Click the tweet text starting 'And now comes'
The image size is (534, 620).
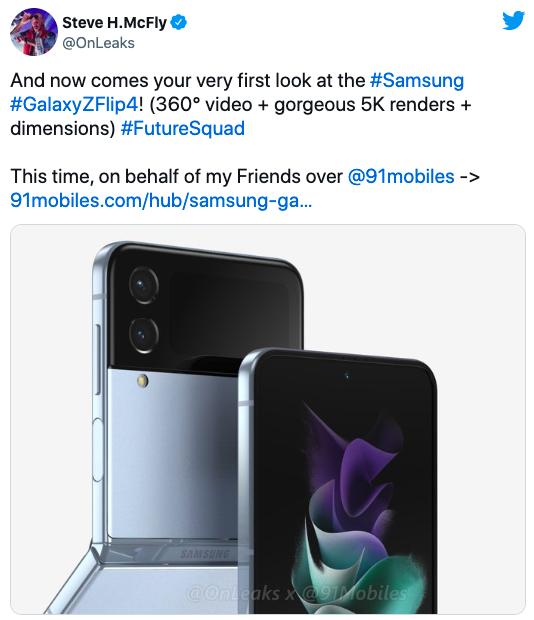click(x=241, y=104)
